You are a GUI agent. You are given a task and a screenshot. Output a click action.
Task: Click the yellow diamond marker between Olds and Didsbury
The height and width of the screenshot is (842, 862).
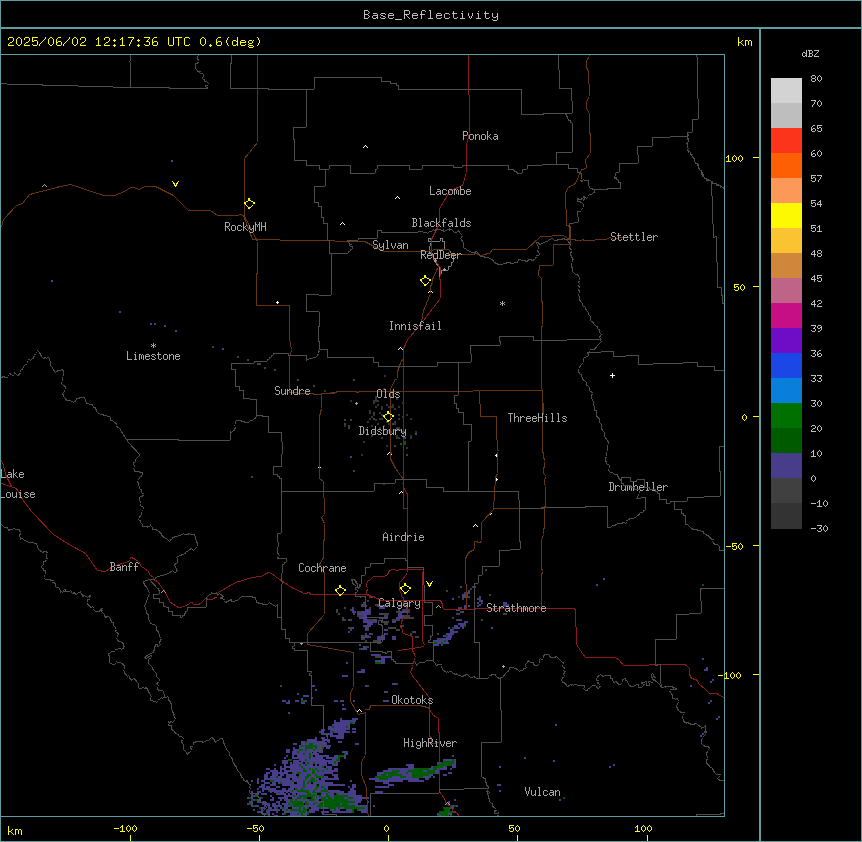tap(389, 417)
